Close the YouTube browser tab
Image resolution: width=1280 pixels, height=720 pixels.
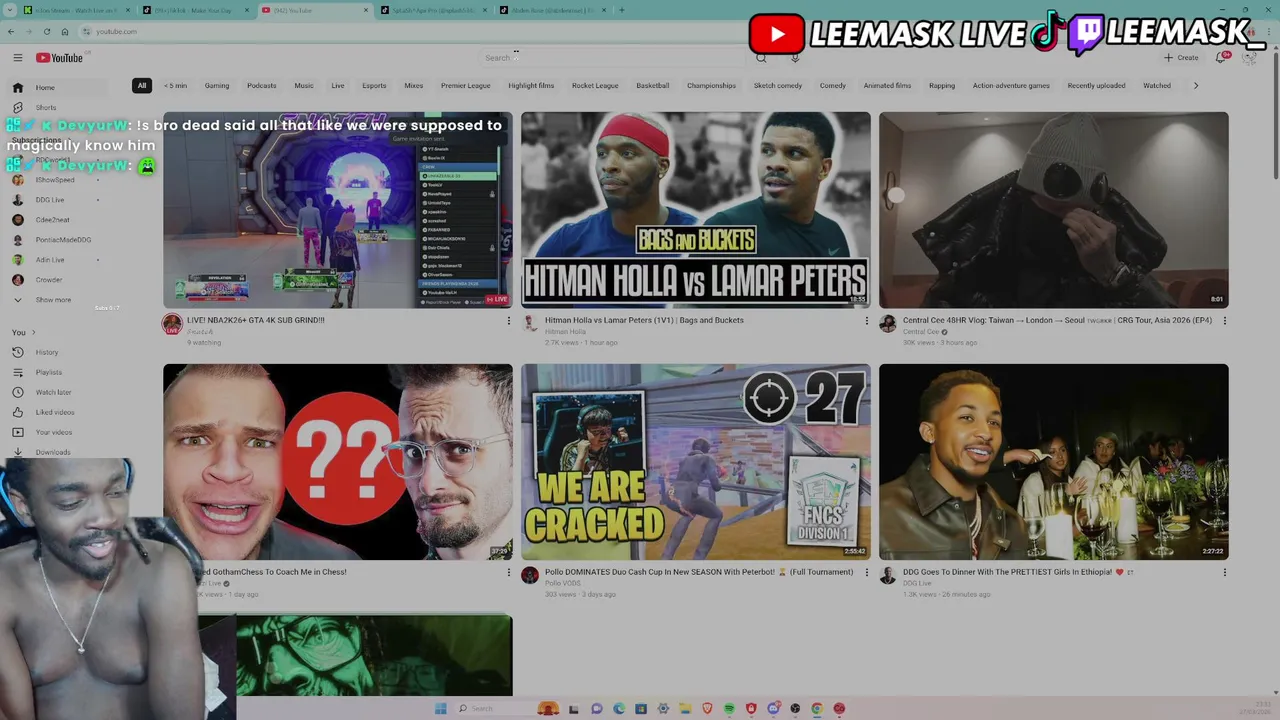coord(365,10)
